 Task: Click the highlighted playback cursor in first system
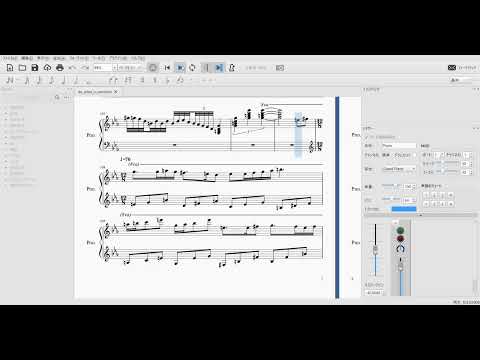click(x=298, y=135)
